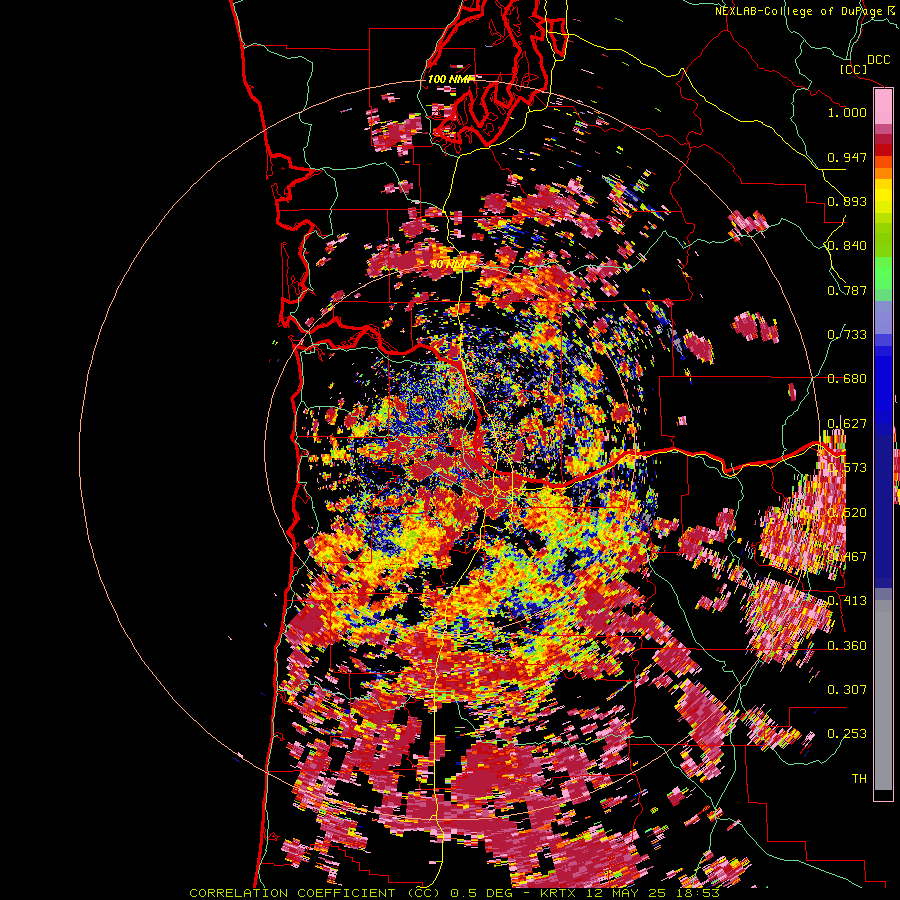Select the CORRELATION COEFFICIENT (CC) title text
This screenshot has height=900, width=900.
(315, 893)
